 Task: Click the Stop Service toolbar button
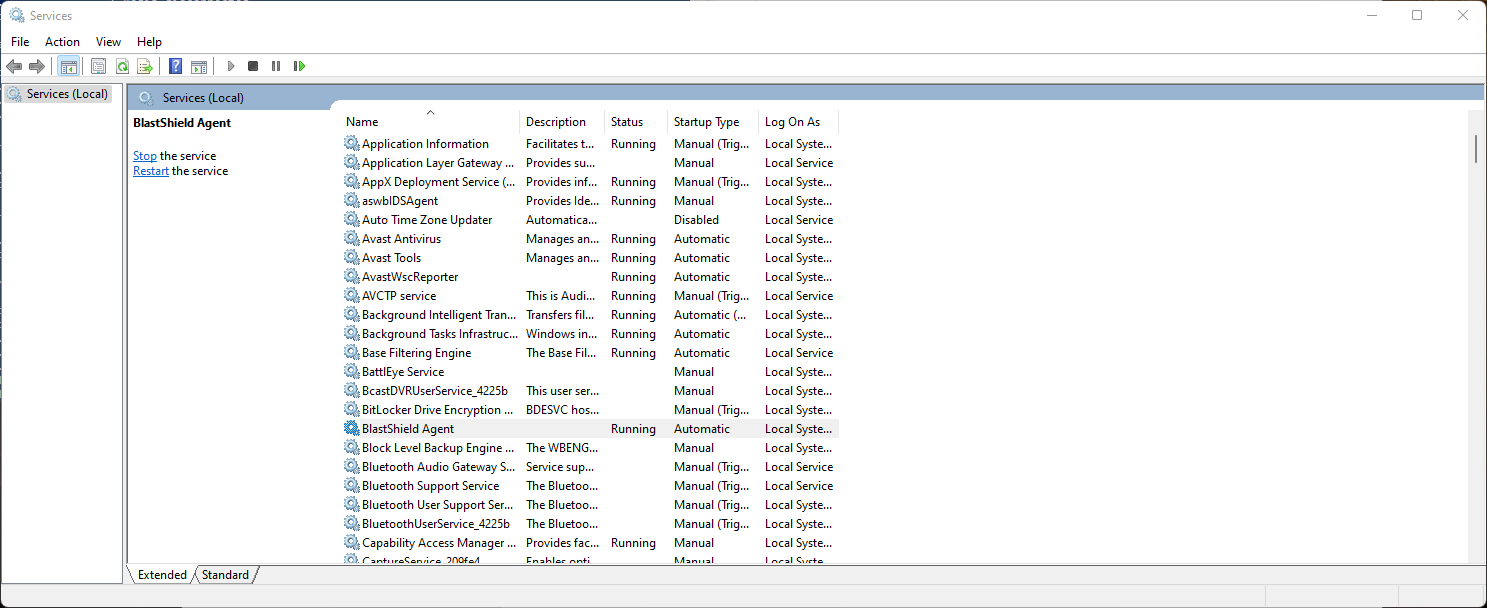click(x=253, y=66)
